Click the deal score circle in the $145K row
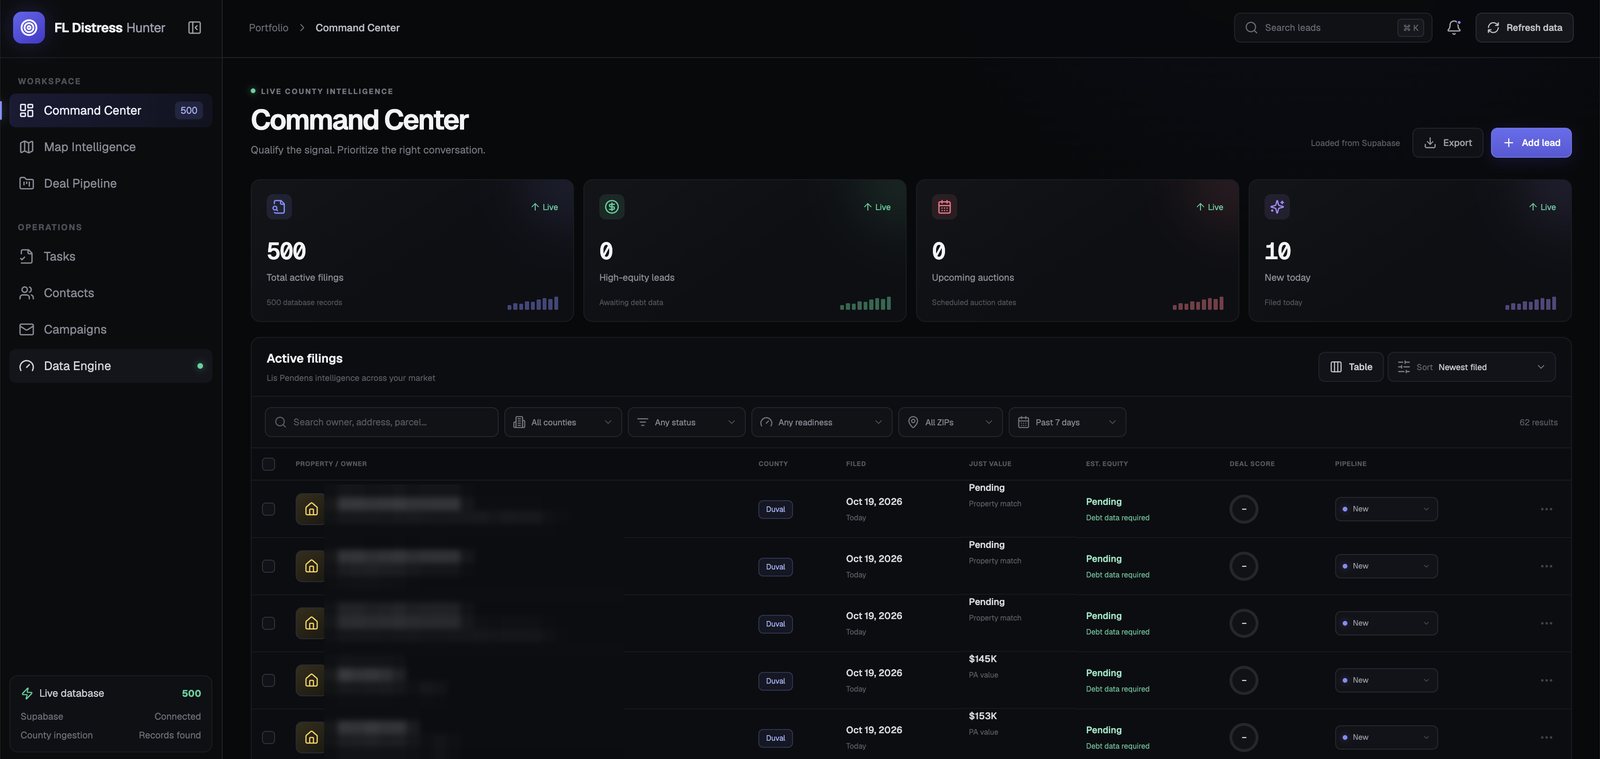The width and height of the screenshot is (1600, 759). tap(1244, 680)
